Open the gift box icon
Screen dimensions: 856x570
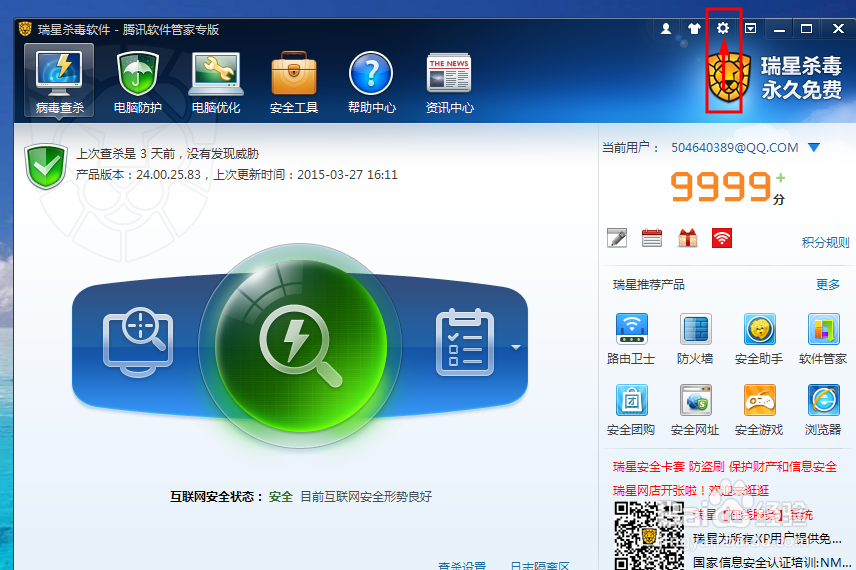pos(687,238)
